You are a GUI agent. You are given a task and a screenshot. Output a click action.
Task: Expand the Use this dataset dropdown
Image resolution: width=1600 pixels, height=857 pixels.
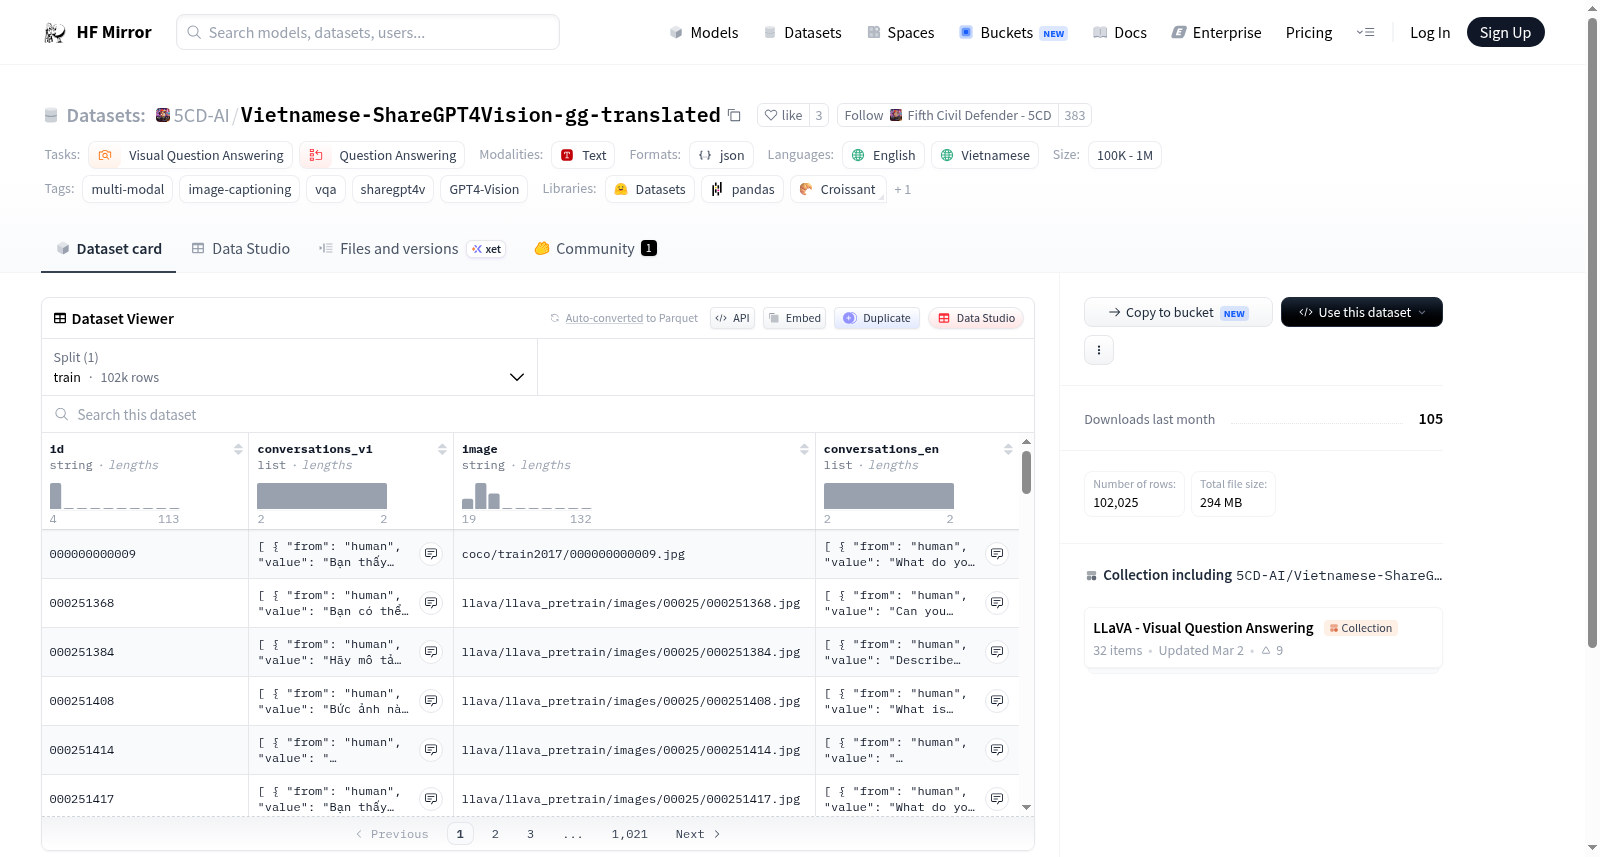(x=1362, y=312)
